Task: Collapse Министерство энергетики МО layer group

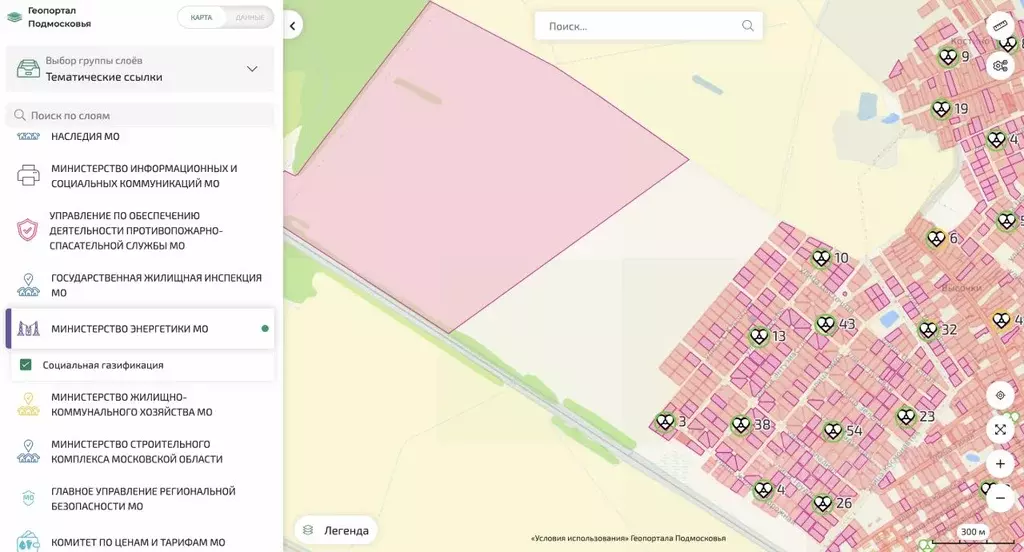Action: pyautogui.click(x=140, y=329)
